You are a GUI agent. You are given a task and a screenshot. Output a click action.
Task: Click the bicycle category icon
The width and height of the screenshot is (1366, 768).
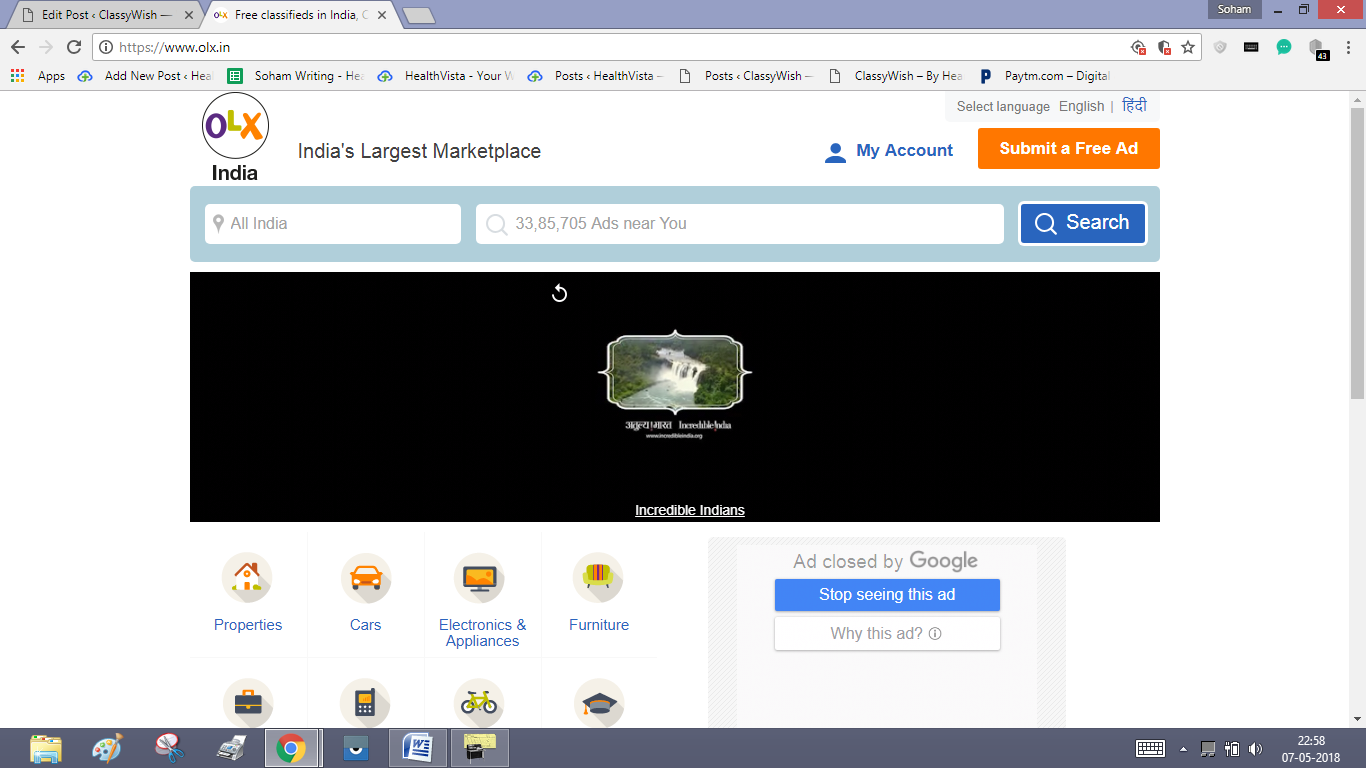[x=479, y=703]
